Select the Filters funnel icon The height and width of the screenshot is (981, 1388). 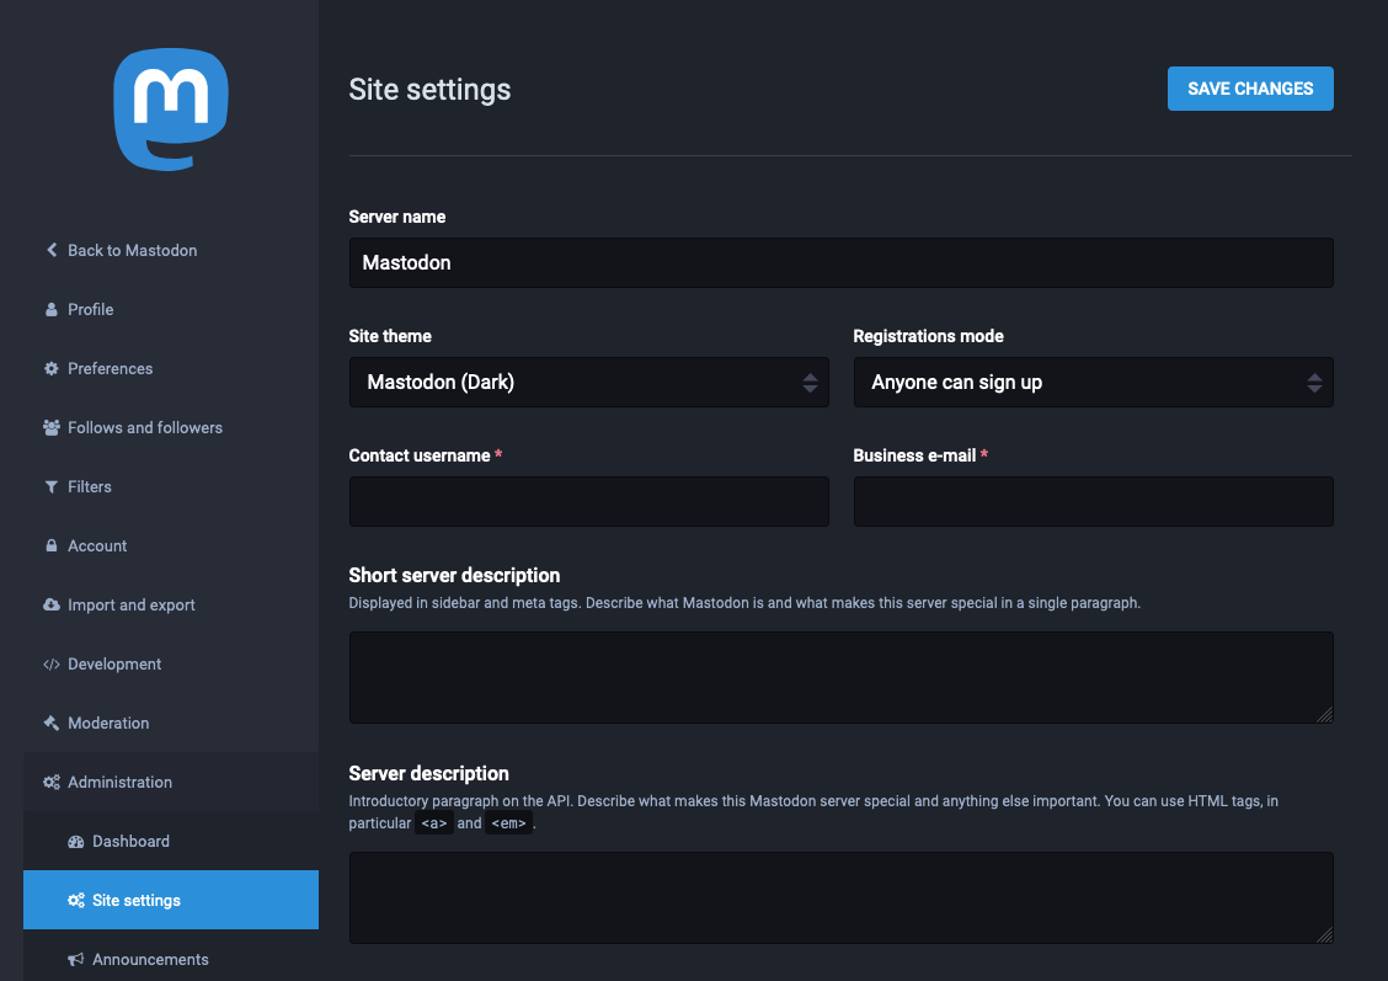[x=51, y=486]
